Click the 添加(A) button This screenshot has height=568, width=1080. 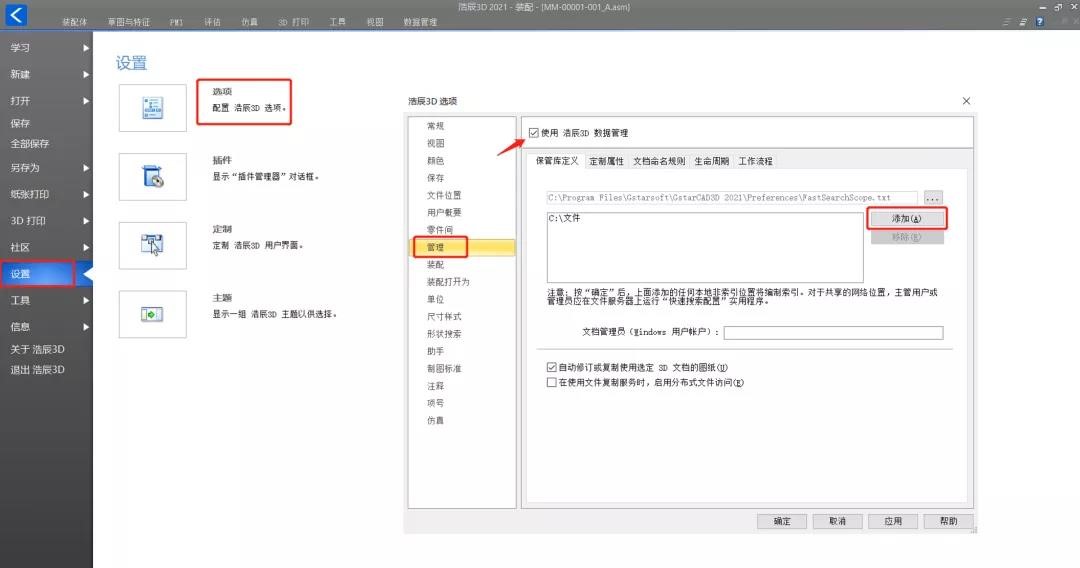click(x=906, y=218)
